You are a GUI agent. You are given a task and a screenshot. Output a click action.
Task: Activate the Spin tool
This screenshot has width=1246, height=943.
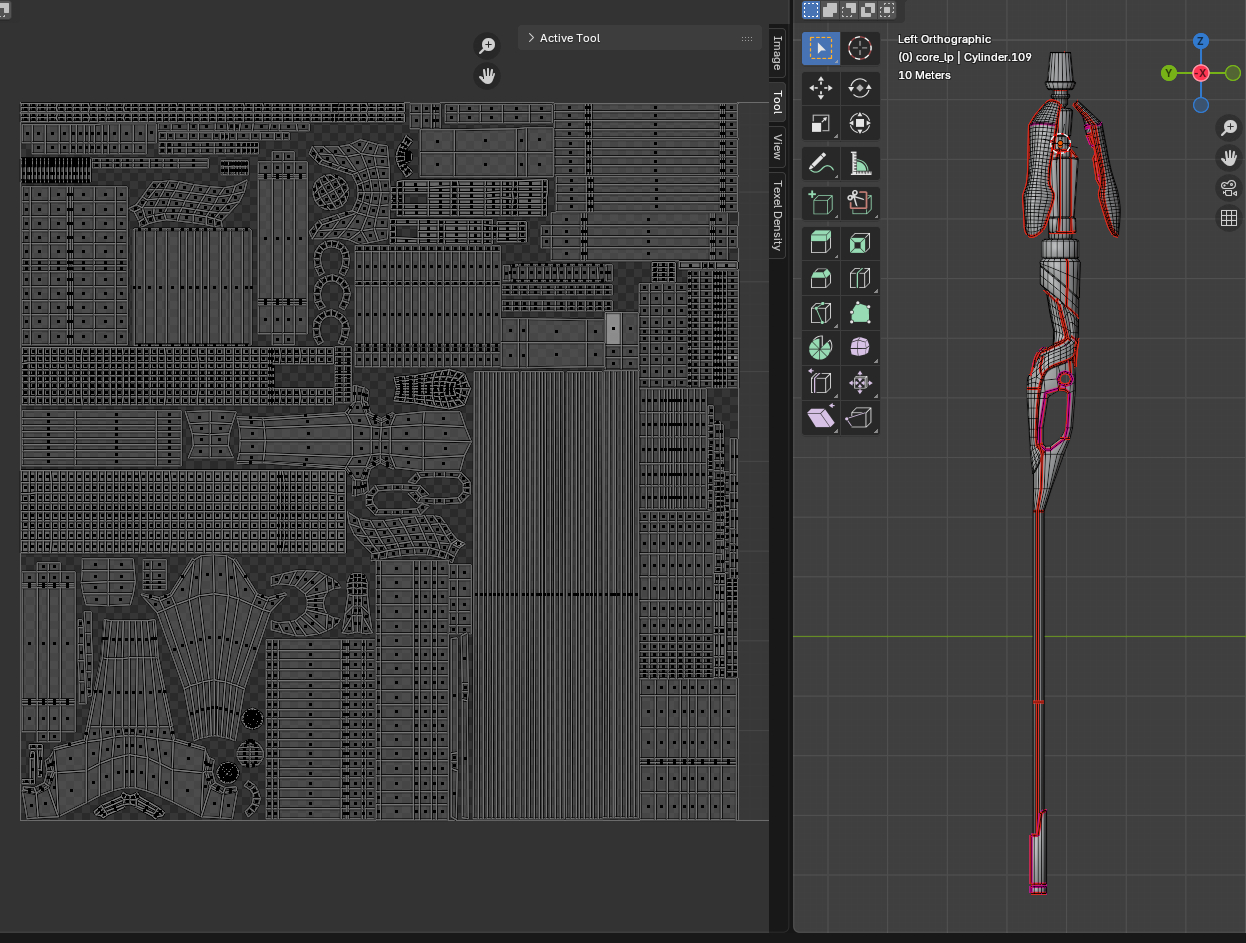[820, 348]
